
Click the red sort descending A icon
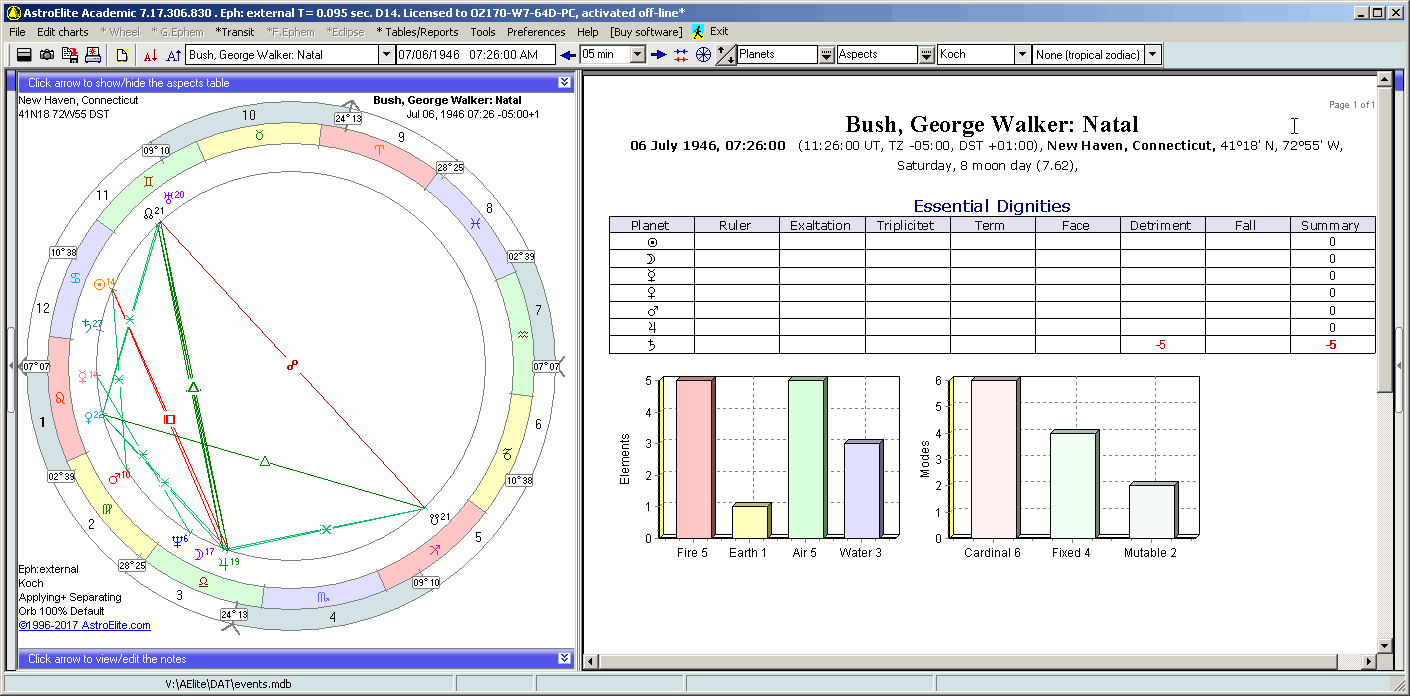[151, 54]
